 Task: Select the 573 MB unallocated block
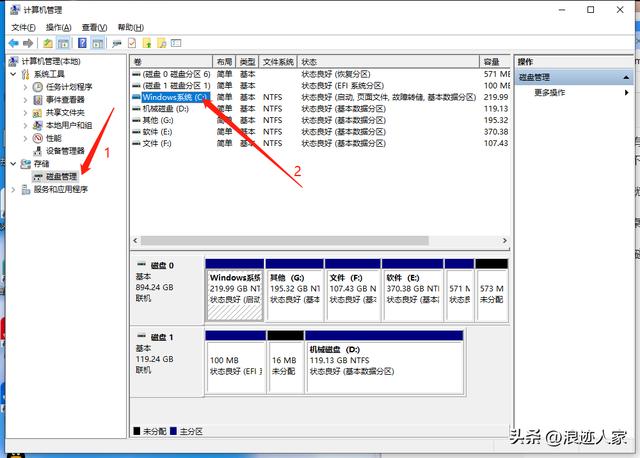[x=491, y=290]
